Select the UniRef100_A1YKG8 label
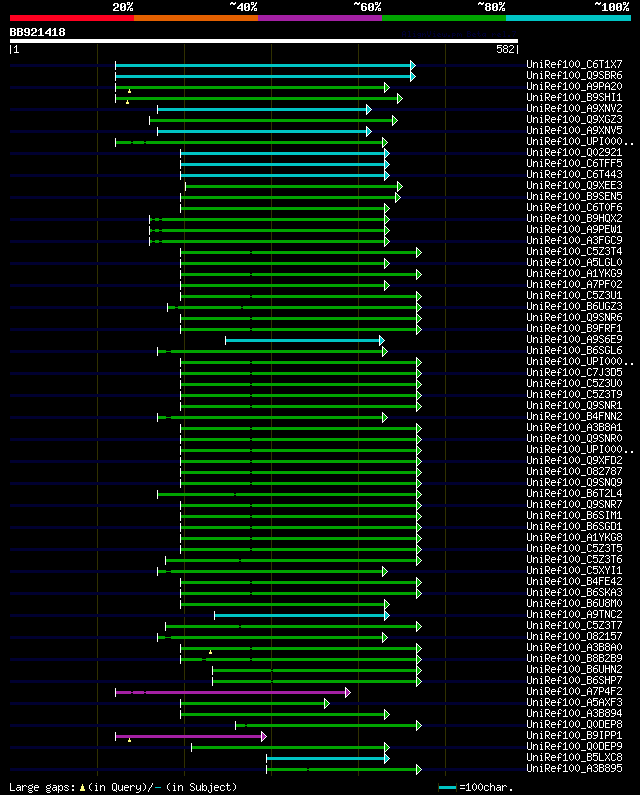This screenshot has height=795, width=640. [574, 537]
